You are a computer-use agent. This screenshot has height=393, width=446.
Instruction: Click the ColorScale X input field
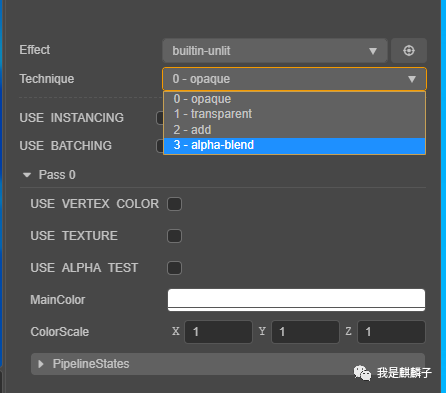point(218,332)
